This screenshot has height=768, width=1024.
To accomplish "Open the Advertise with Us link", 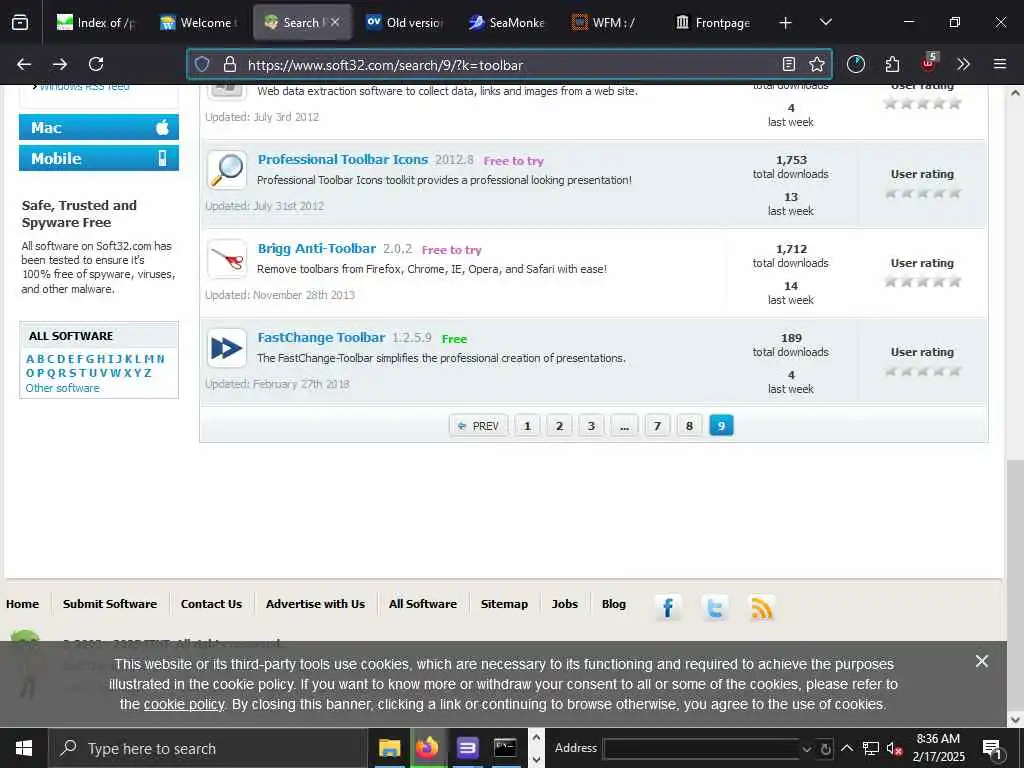I will (x=315, y=604).
